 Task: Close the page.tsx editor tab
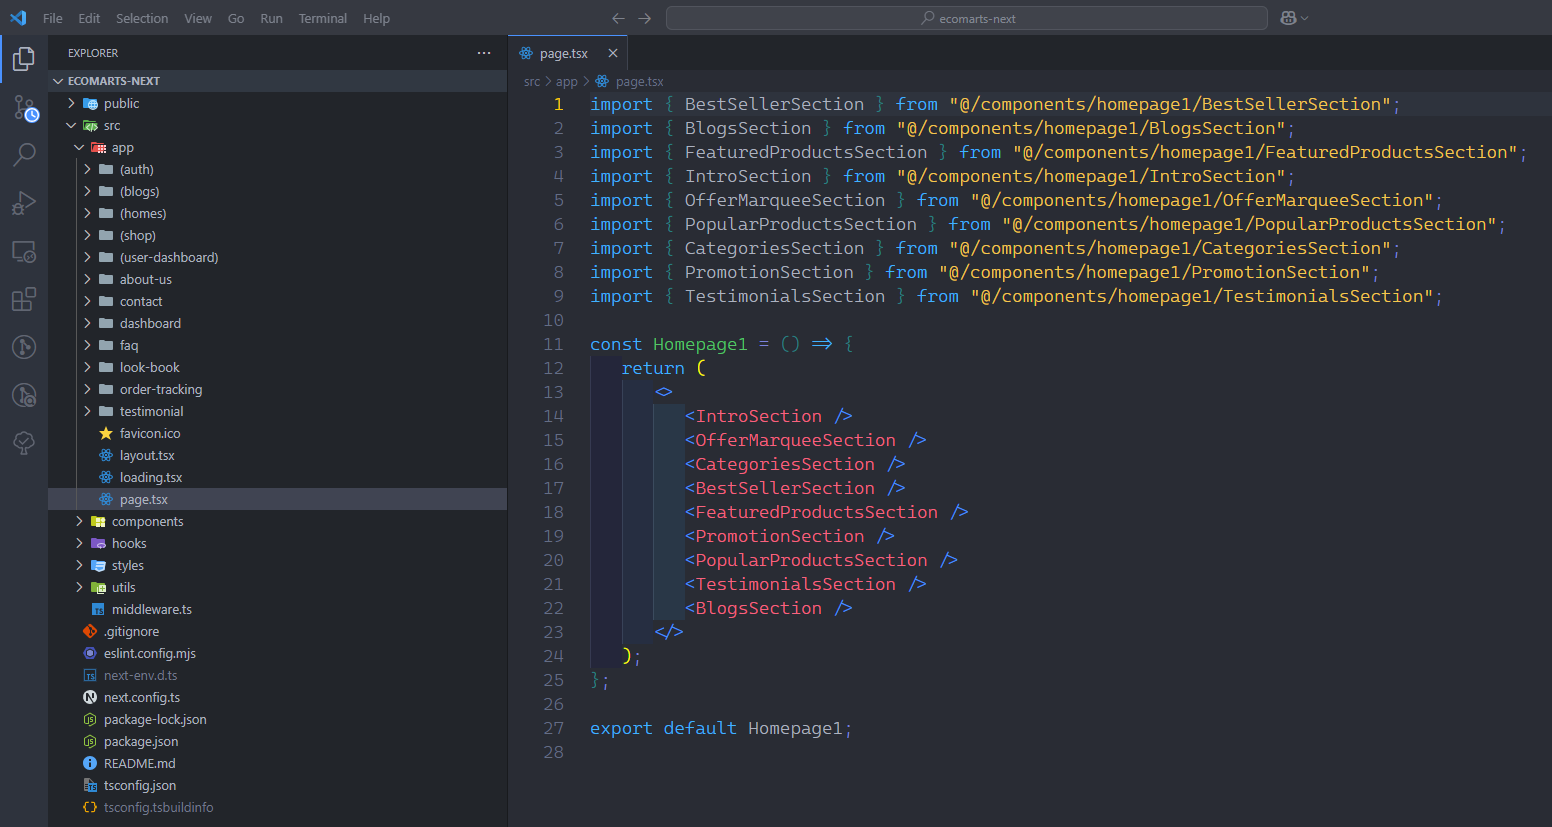pyautogui.click(x=613, y=53)
